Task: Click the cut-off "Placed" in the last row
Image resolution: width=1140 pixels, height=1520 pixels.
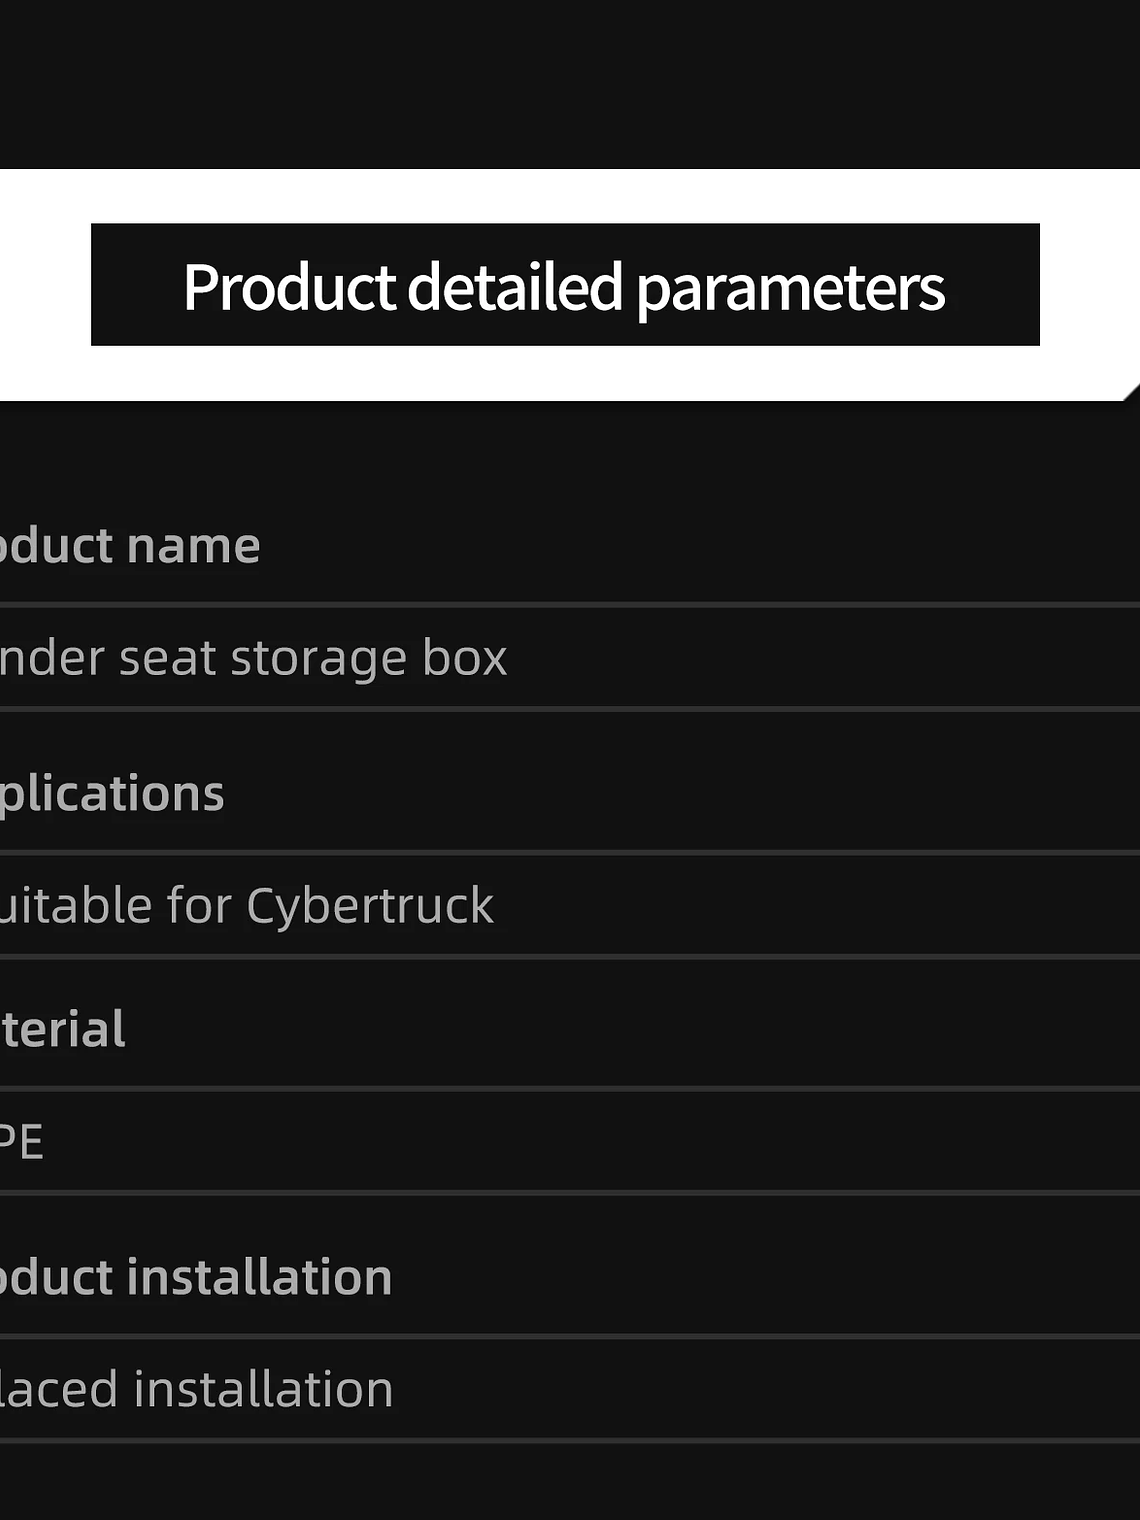Action: pos(58,1390)
